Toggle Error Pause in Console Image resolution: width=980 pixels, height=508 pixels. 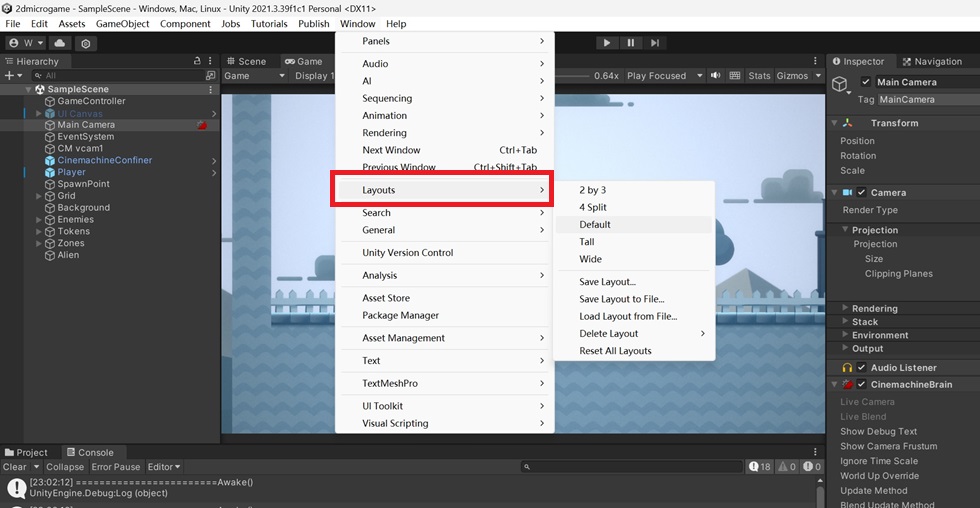116,467
